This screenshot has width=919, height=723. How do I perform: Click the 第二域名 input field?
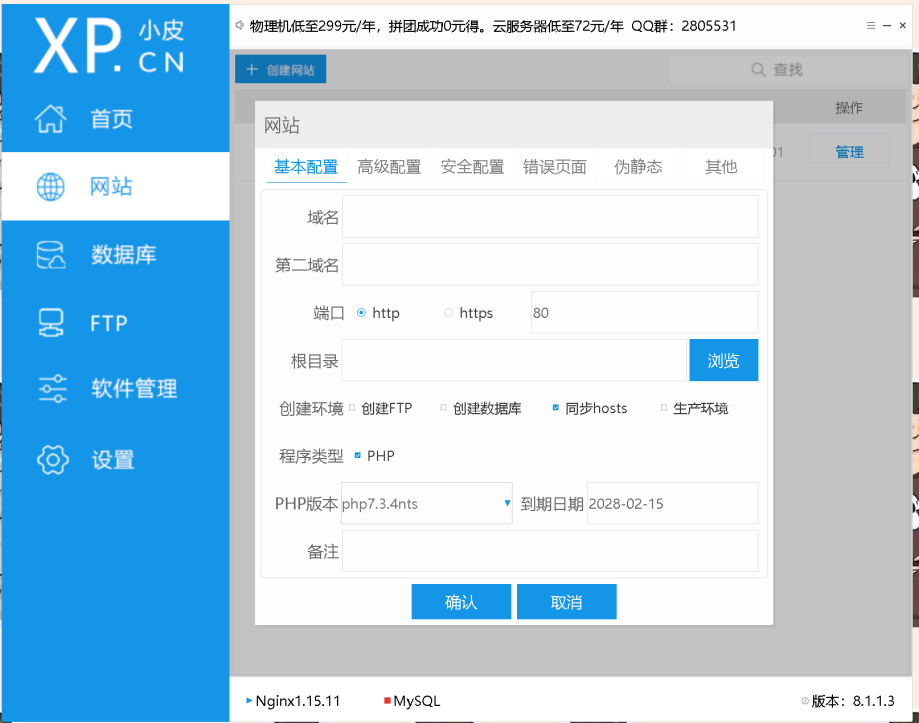click(550, 265)
